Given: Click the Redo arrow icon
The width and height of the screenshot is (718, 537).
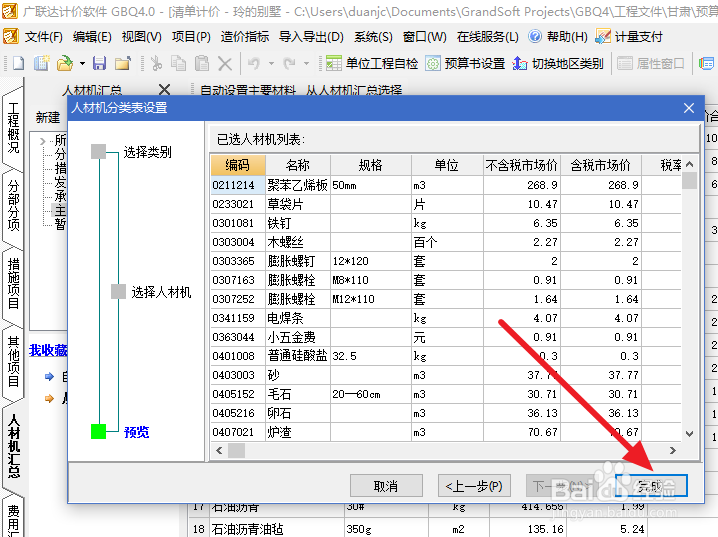Looking at the screenshot, I should coord(289,63).
